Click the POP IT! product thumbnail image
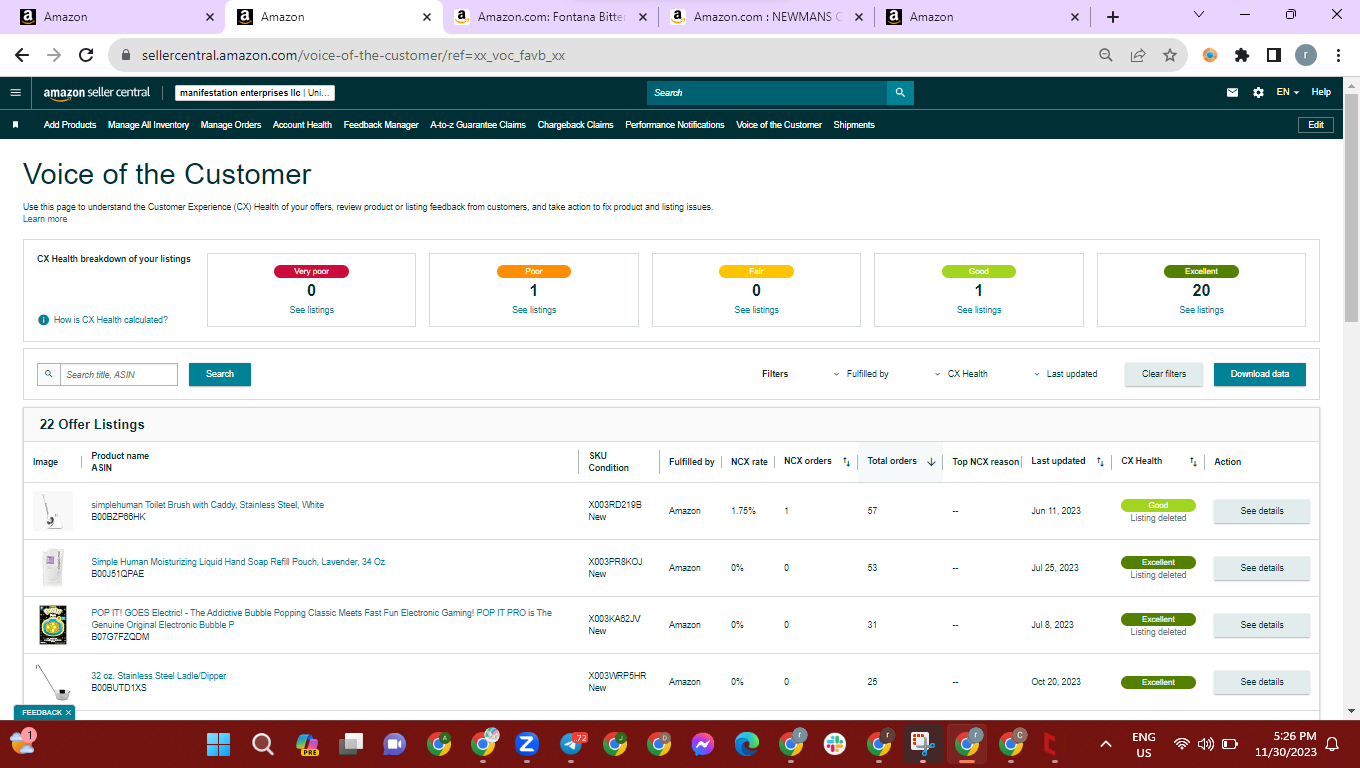The image size is (1360, 768). 52,625
